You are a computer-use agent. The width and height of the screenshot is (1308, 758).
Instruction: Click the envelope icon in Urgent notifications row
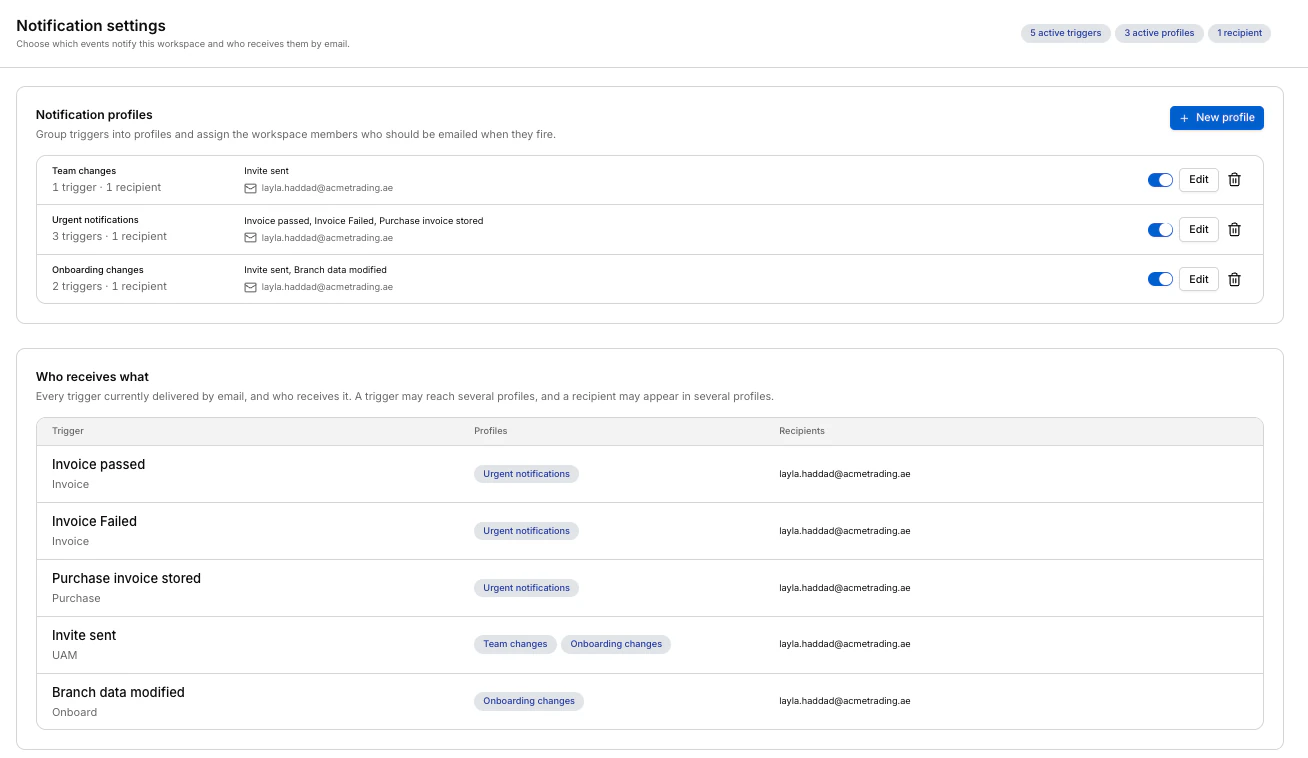251,238
